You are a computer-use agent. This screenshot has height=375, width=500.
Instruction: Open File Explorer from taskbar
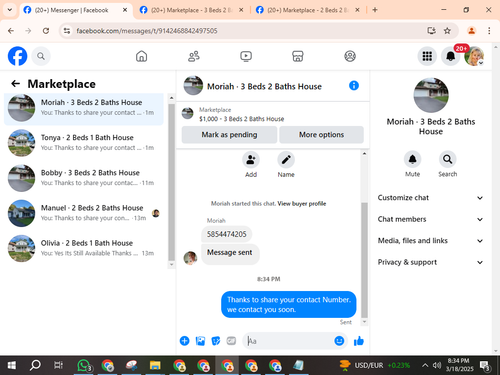(155, 365)
